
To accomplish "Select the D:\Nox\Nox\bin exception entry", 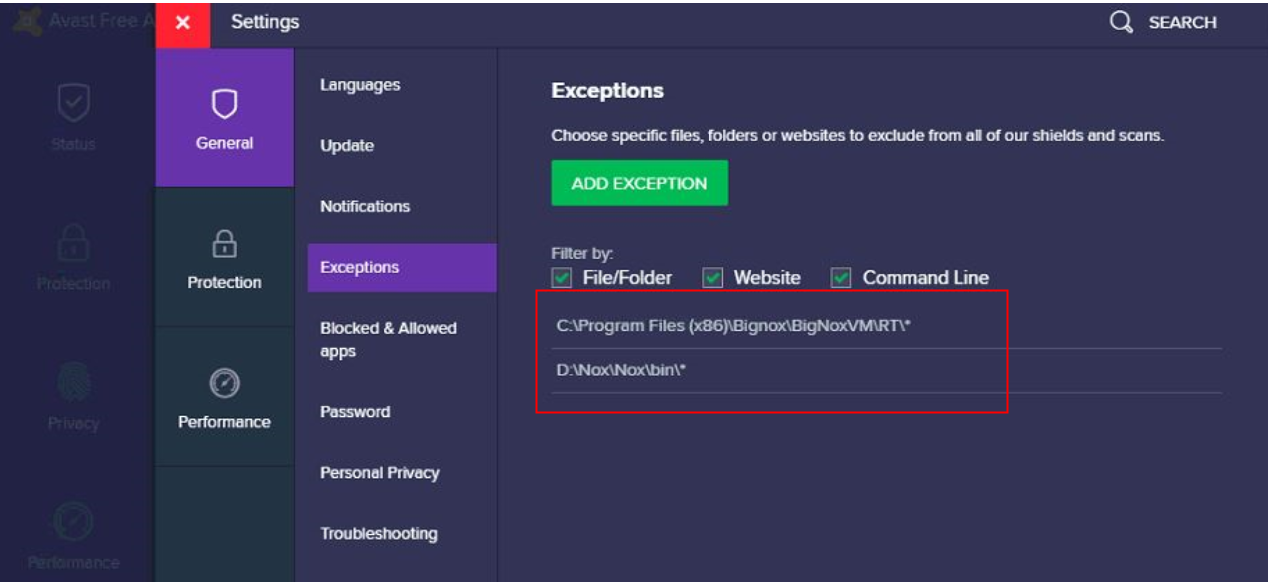I will coord(621,370).
